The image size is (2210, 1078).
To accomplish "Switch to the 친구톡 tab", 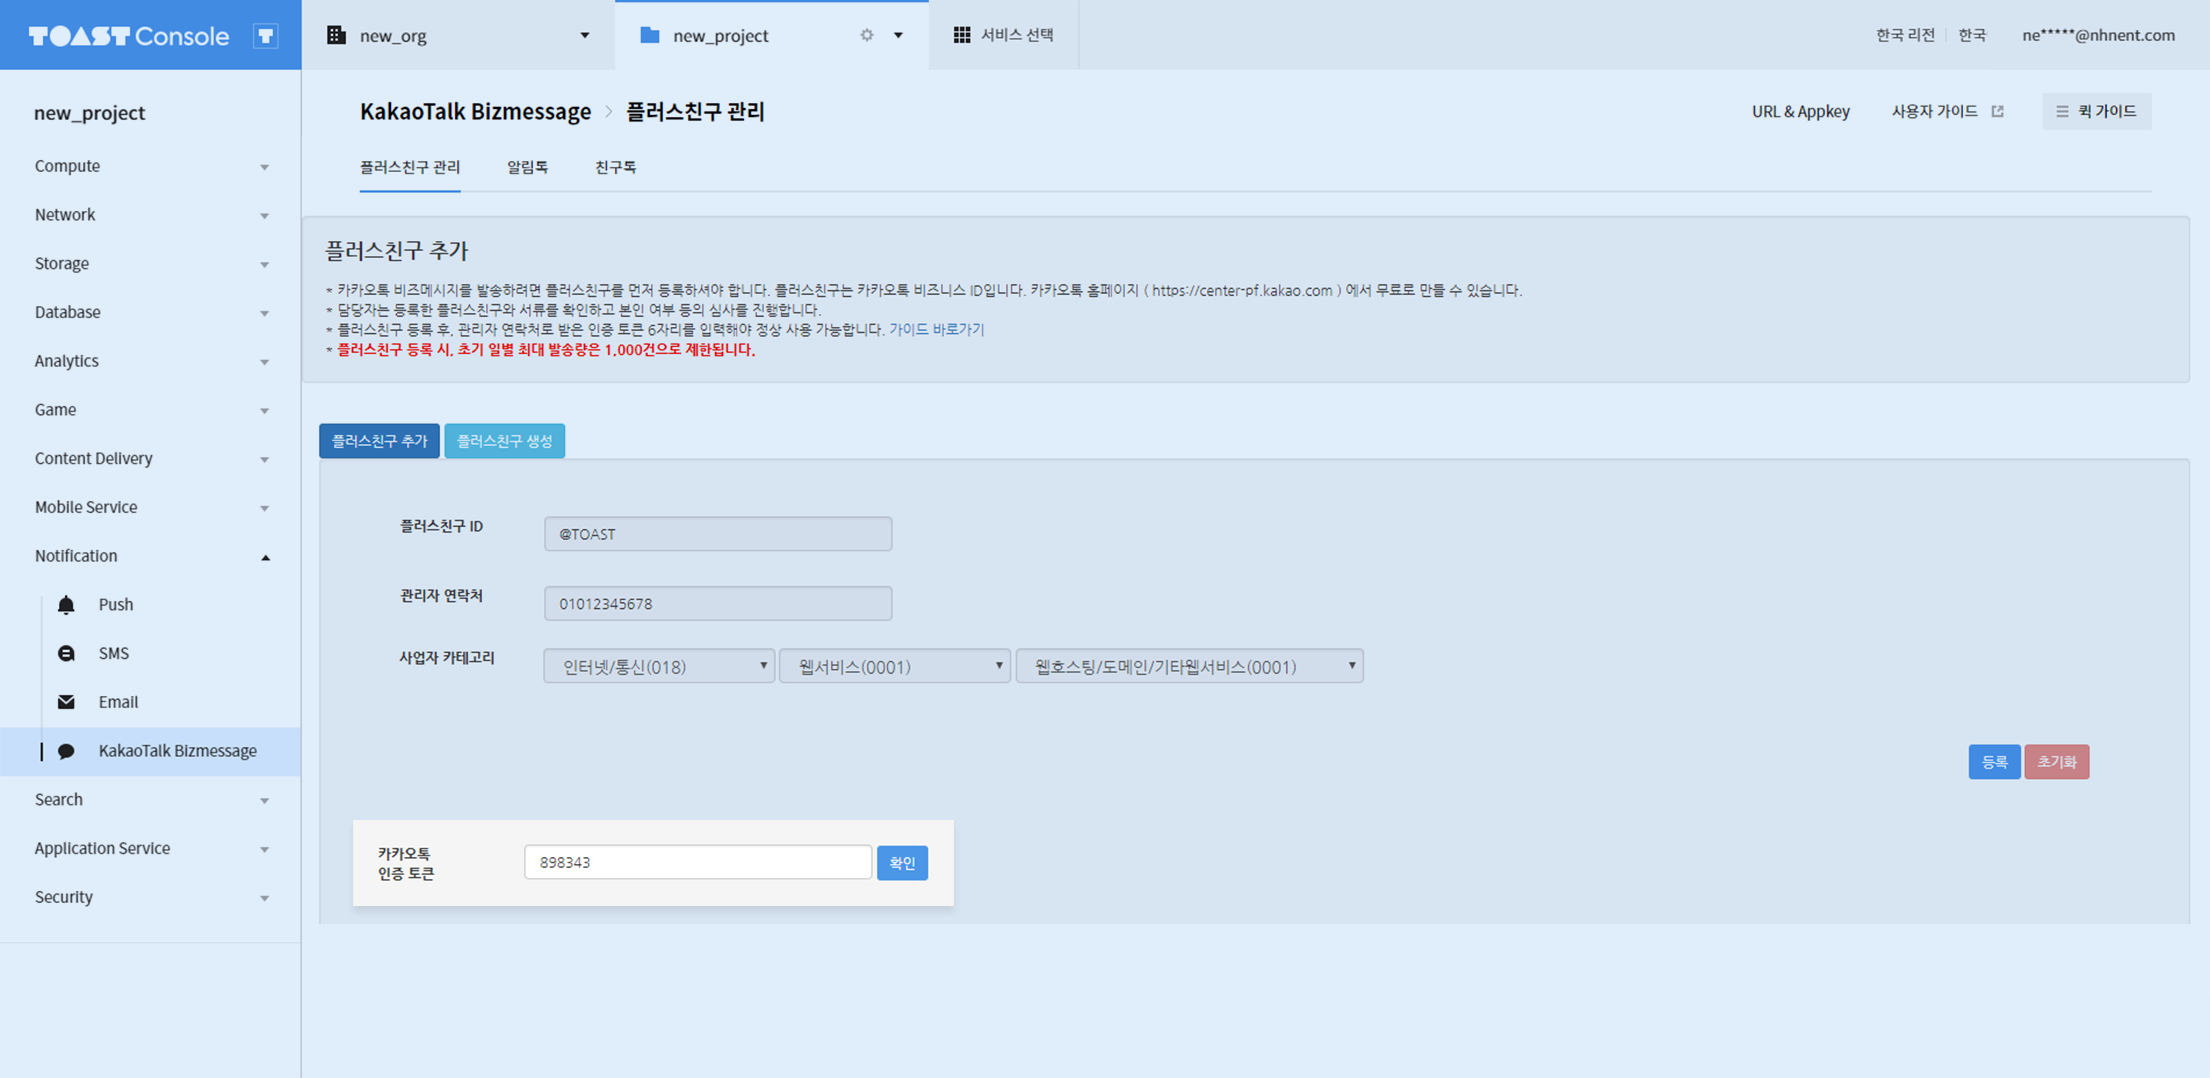I will [x=615, y=167].
